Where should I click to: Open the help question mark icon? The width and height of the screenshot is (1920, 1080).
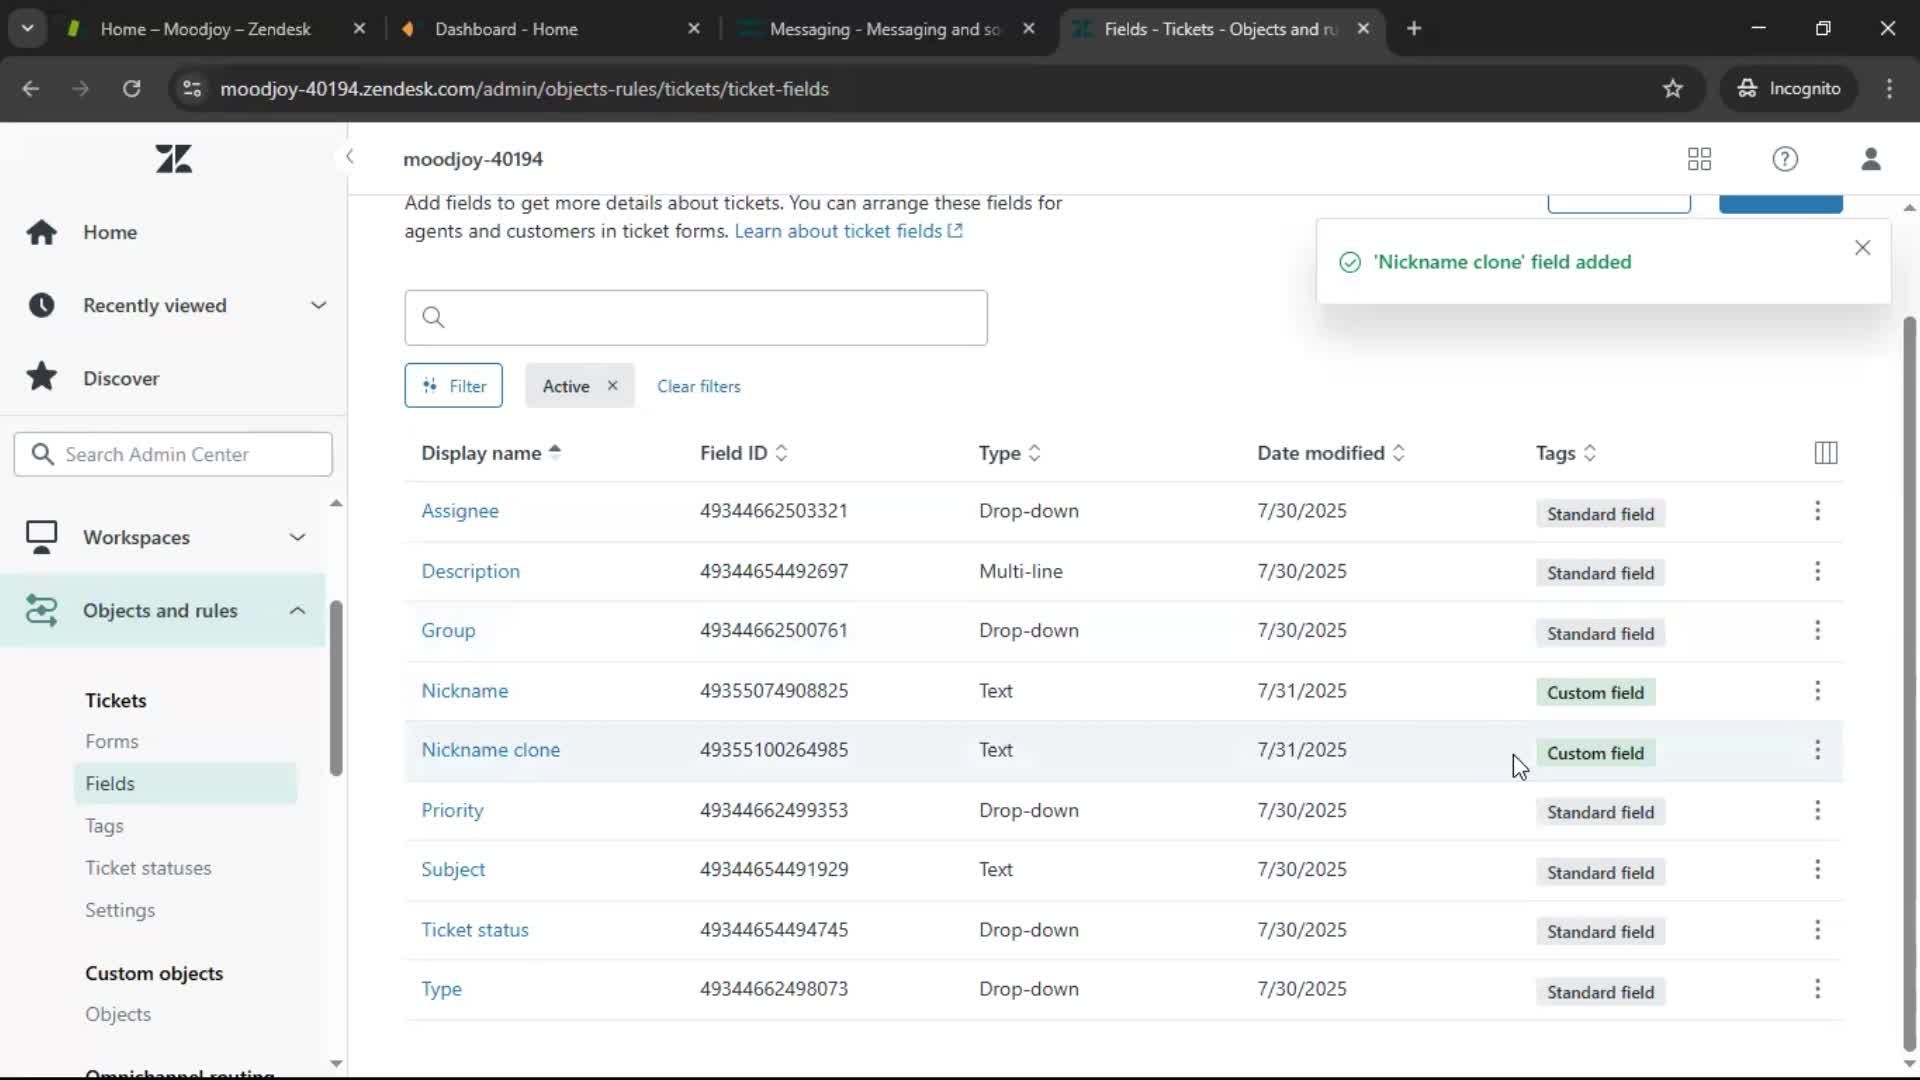(1784, 159)
